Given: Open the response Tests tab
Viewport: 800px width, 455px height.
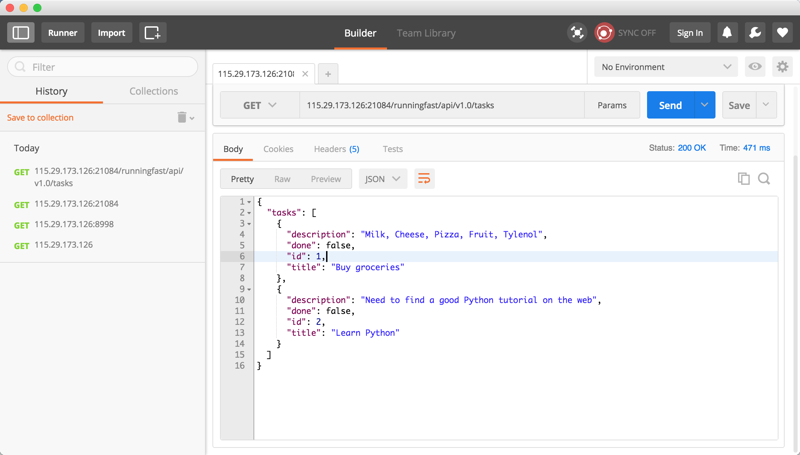Looking at the screenshot, I should 393,149.
